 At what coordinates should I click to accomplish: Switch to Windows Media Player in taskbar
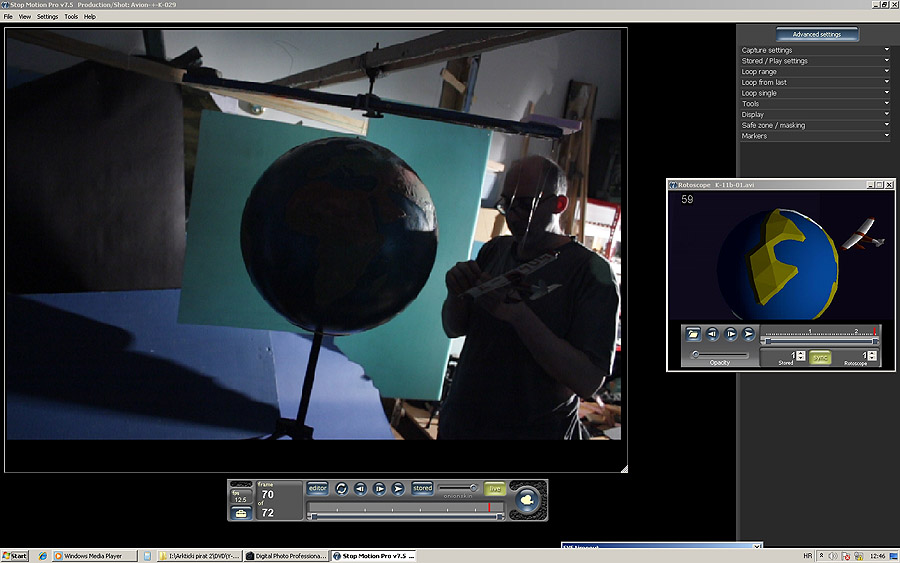(x=95, y=556)
